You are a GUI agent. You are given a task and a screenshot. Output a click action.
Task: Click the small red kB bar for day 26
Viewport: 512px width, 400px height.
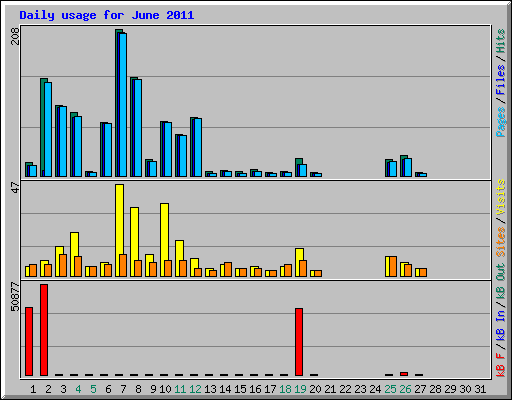click(404, 374)
